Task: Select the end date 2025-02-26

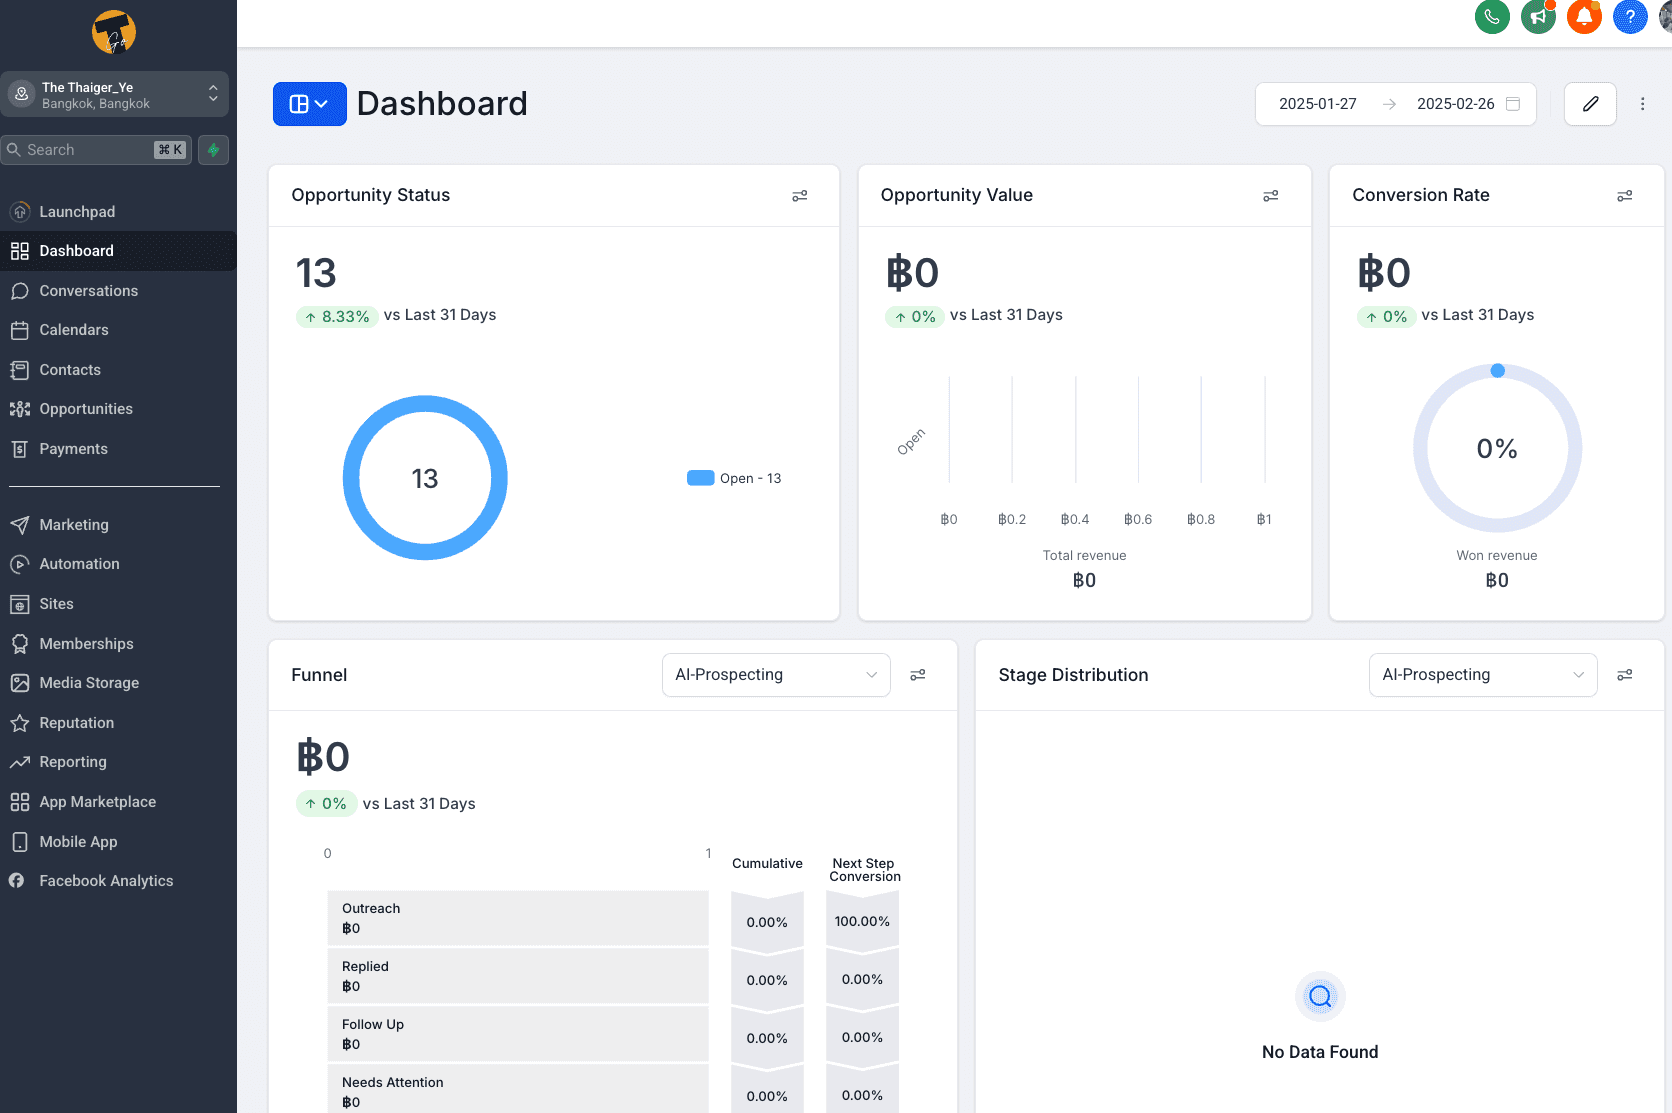Action: pos(1456,104)
